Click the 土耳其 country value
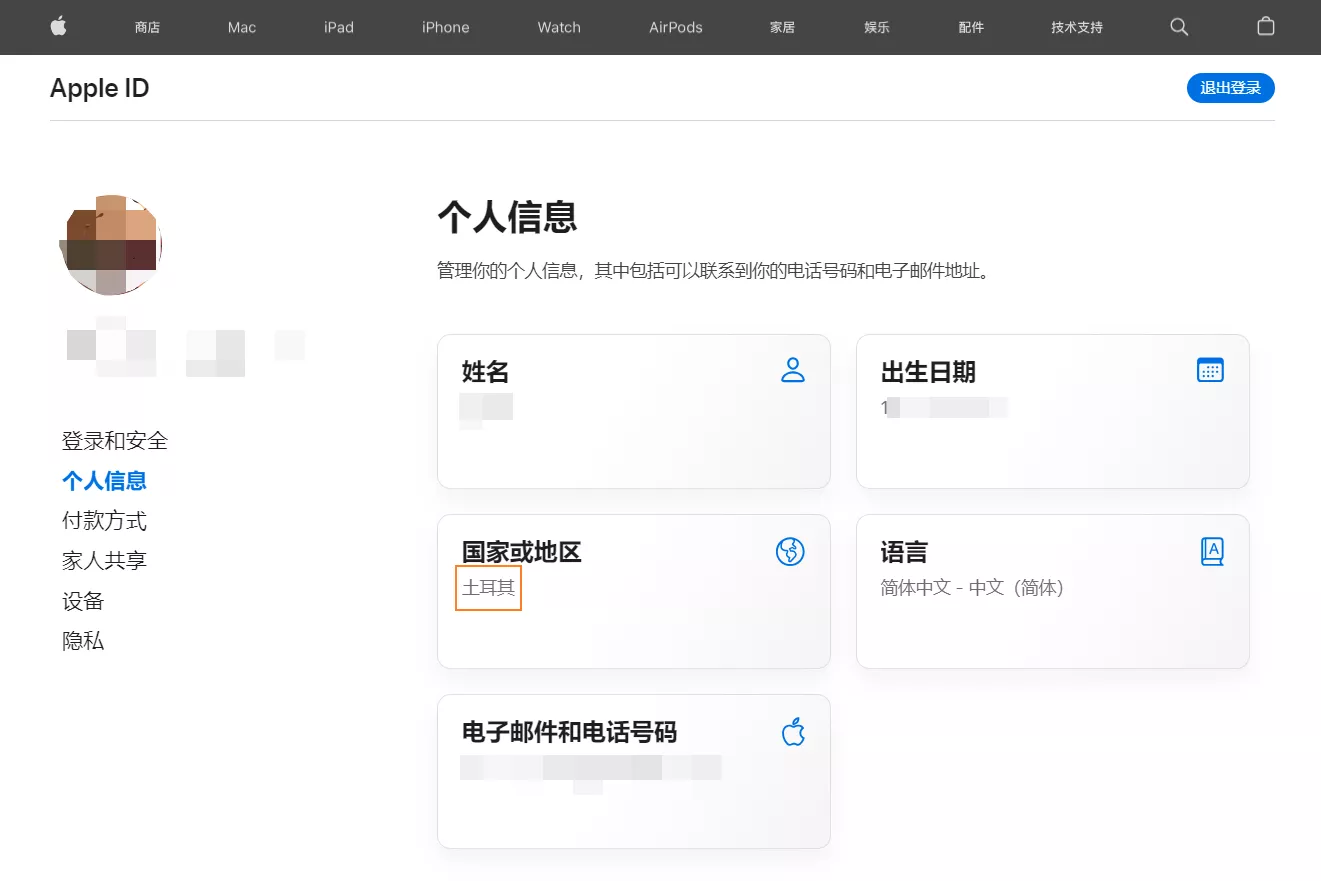This screenshot has width=1321, height=881. pos(489,588)
